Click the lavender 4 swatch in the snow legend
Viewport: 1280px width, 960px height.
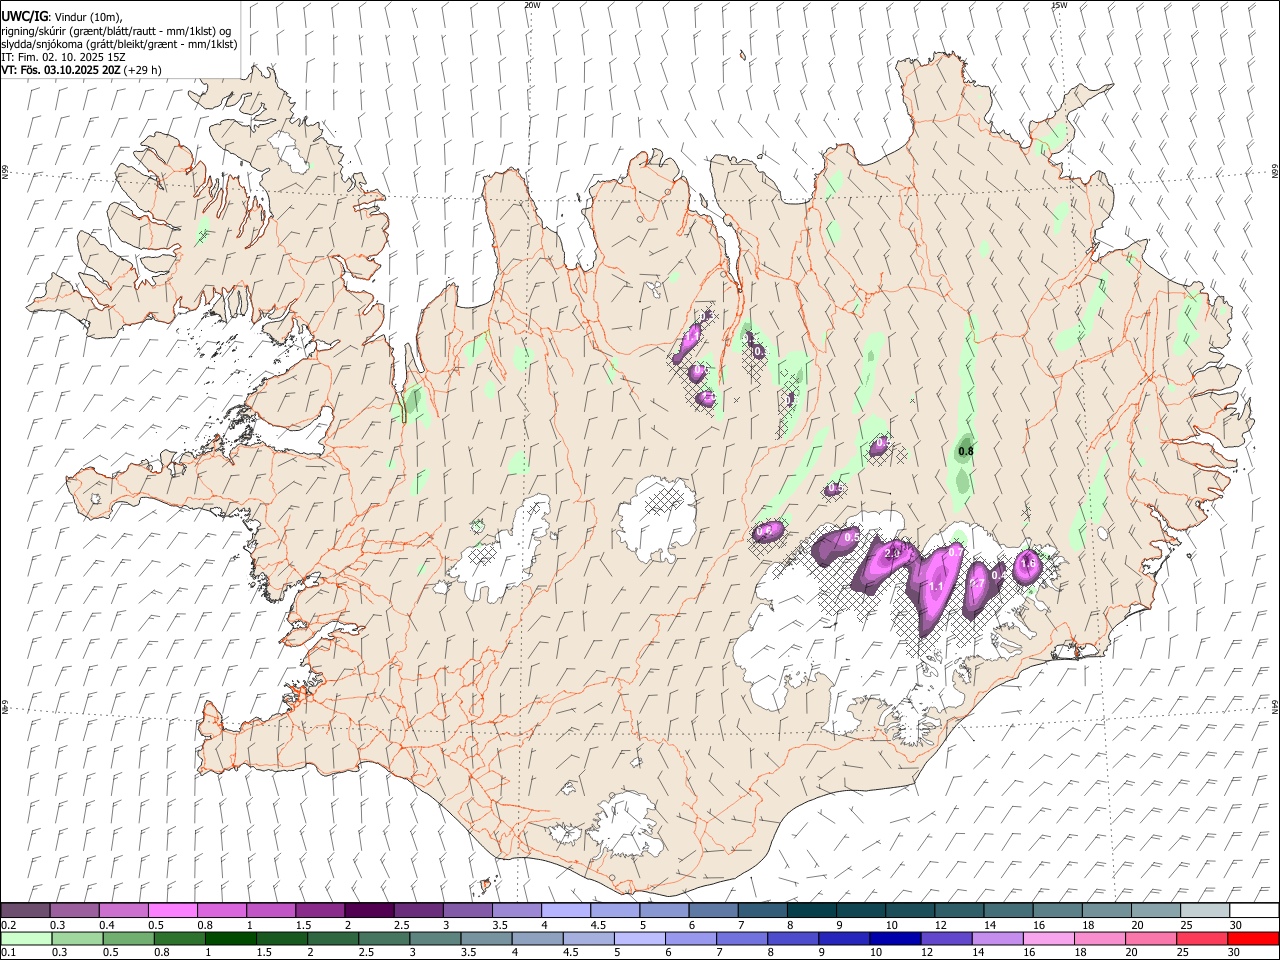[565, 910]
